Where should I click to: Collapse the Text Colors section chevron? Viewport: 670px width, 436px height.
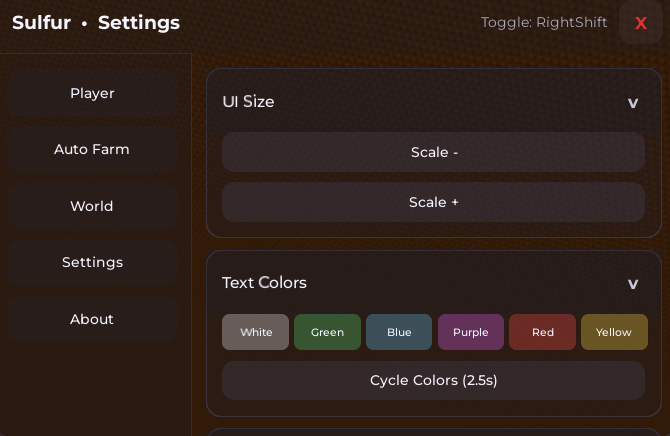pos(632,283)
